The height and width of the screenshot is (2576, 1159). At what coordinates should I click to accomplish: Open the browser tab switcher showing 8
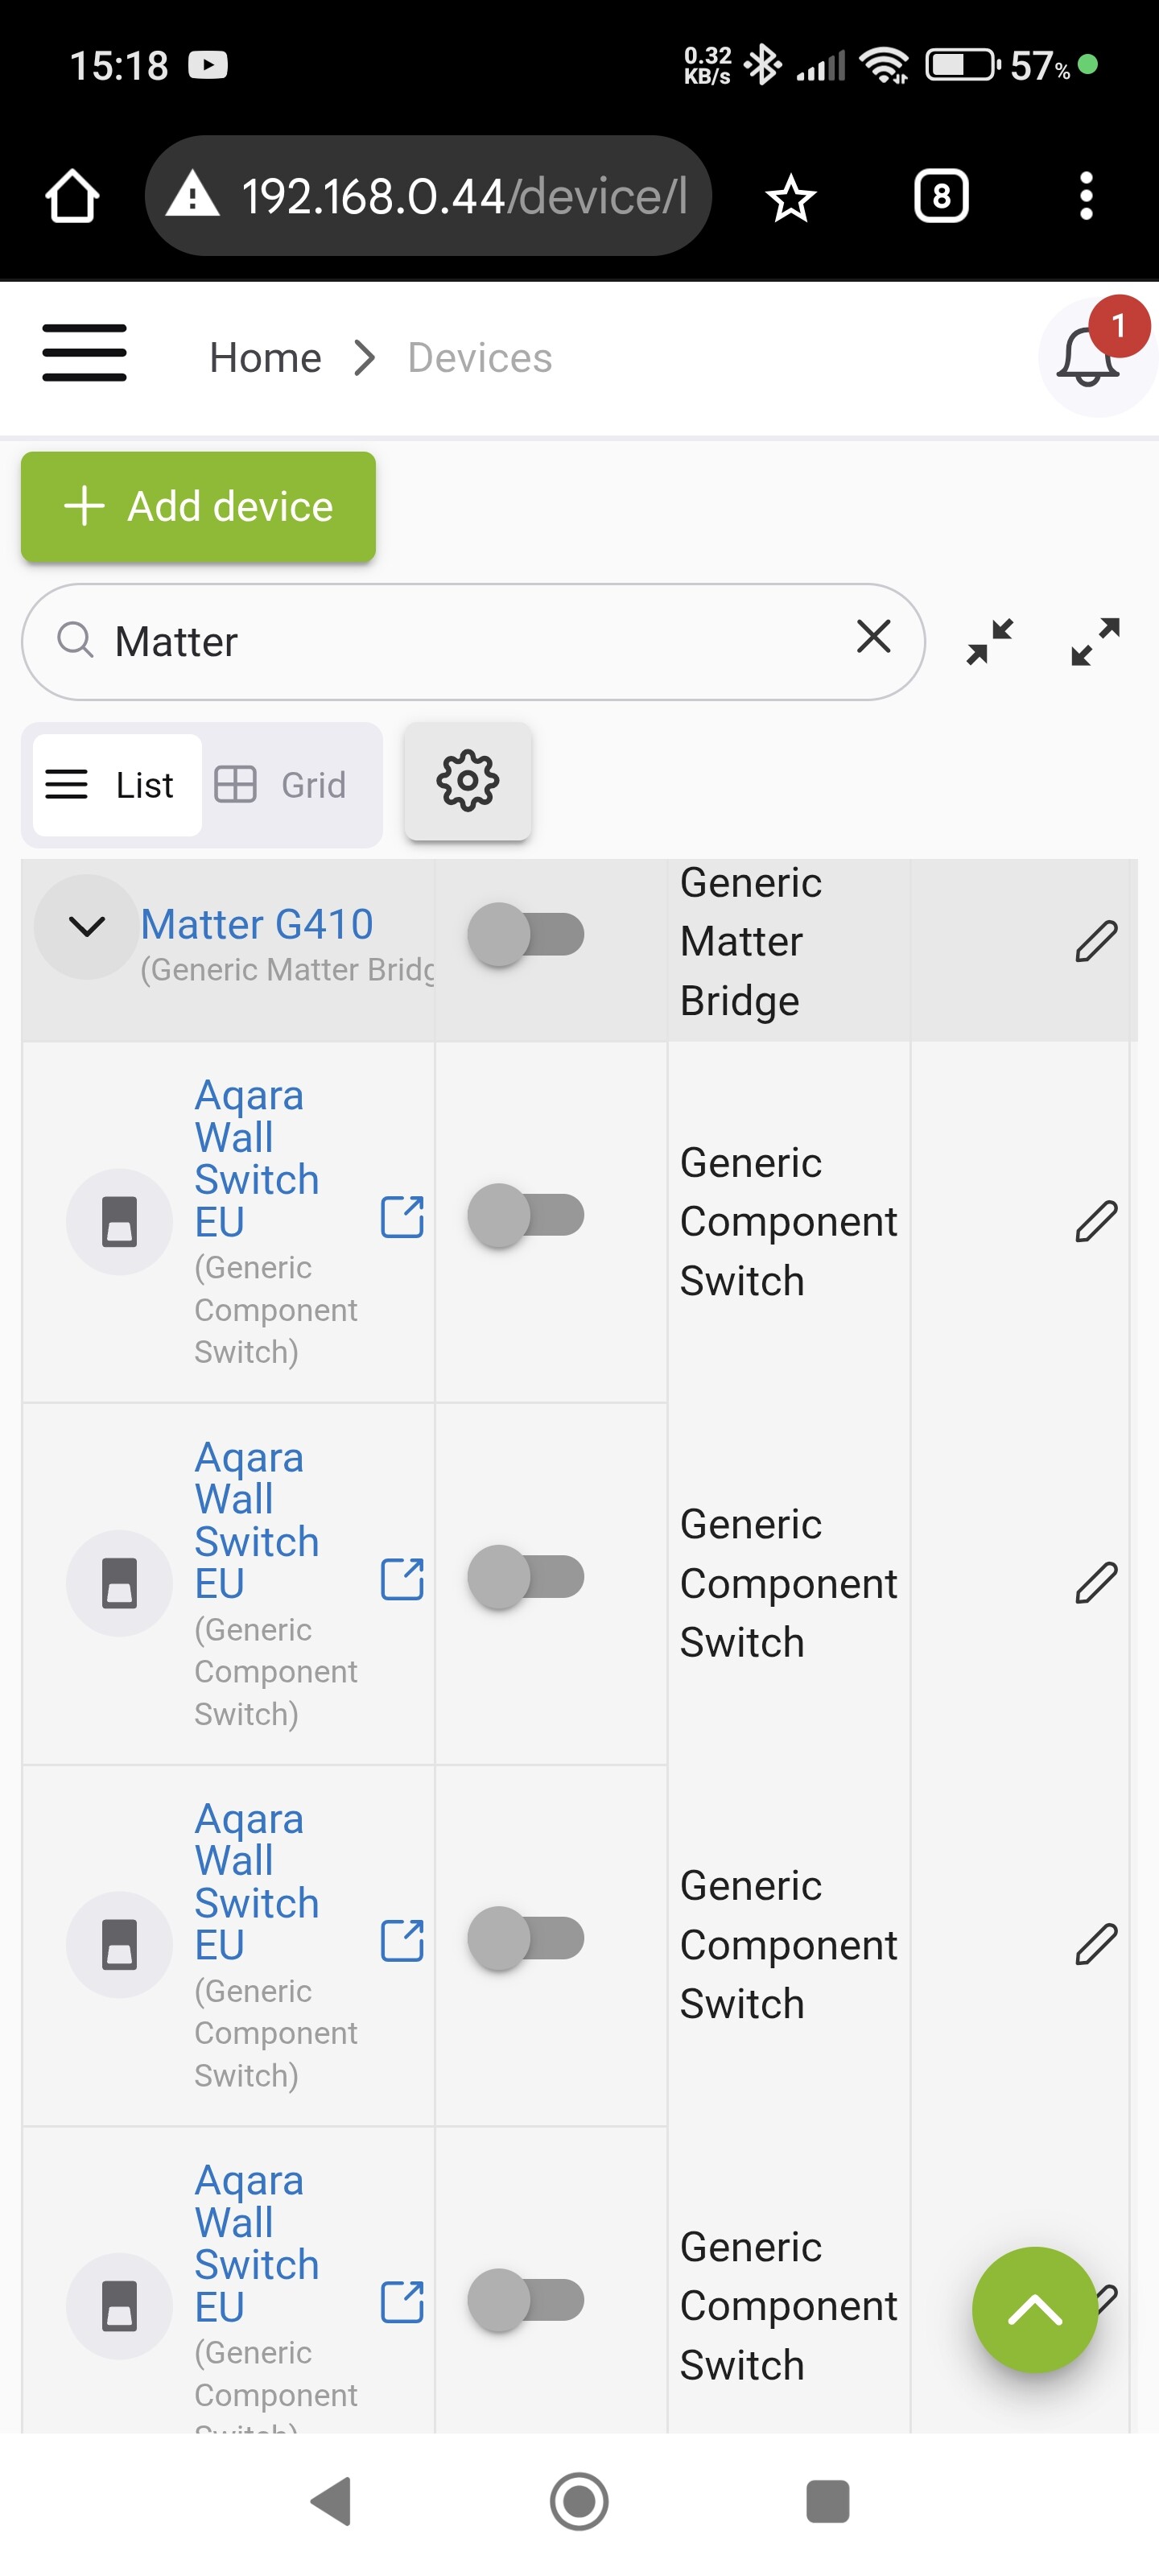coord(941,196)
